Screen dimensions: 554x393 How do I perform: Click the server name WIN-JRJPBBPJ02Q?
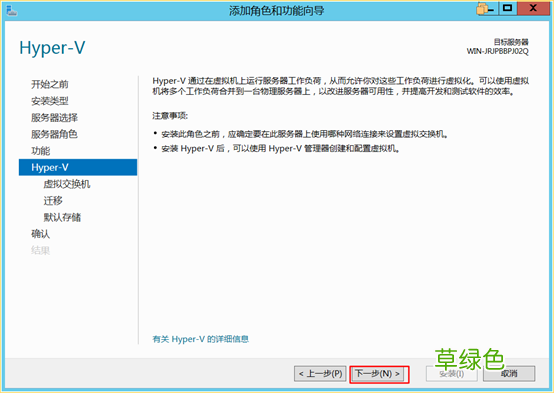tap(497, 52)
